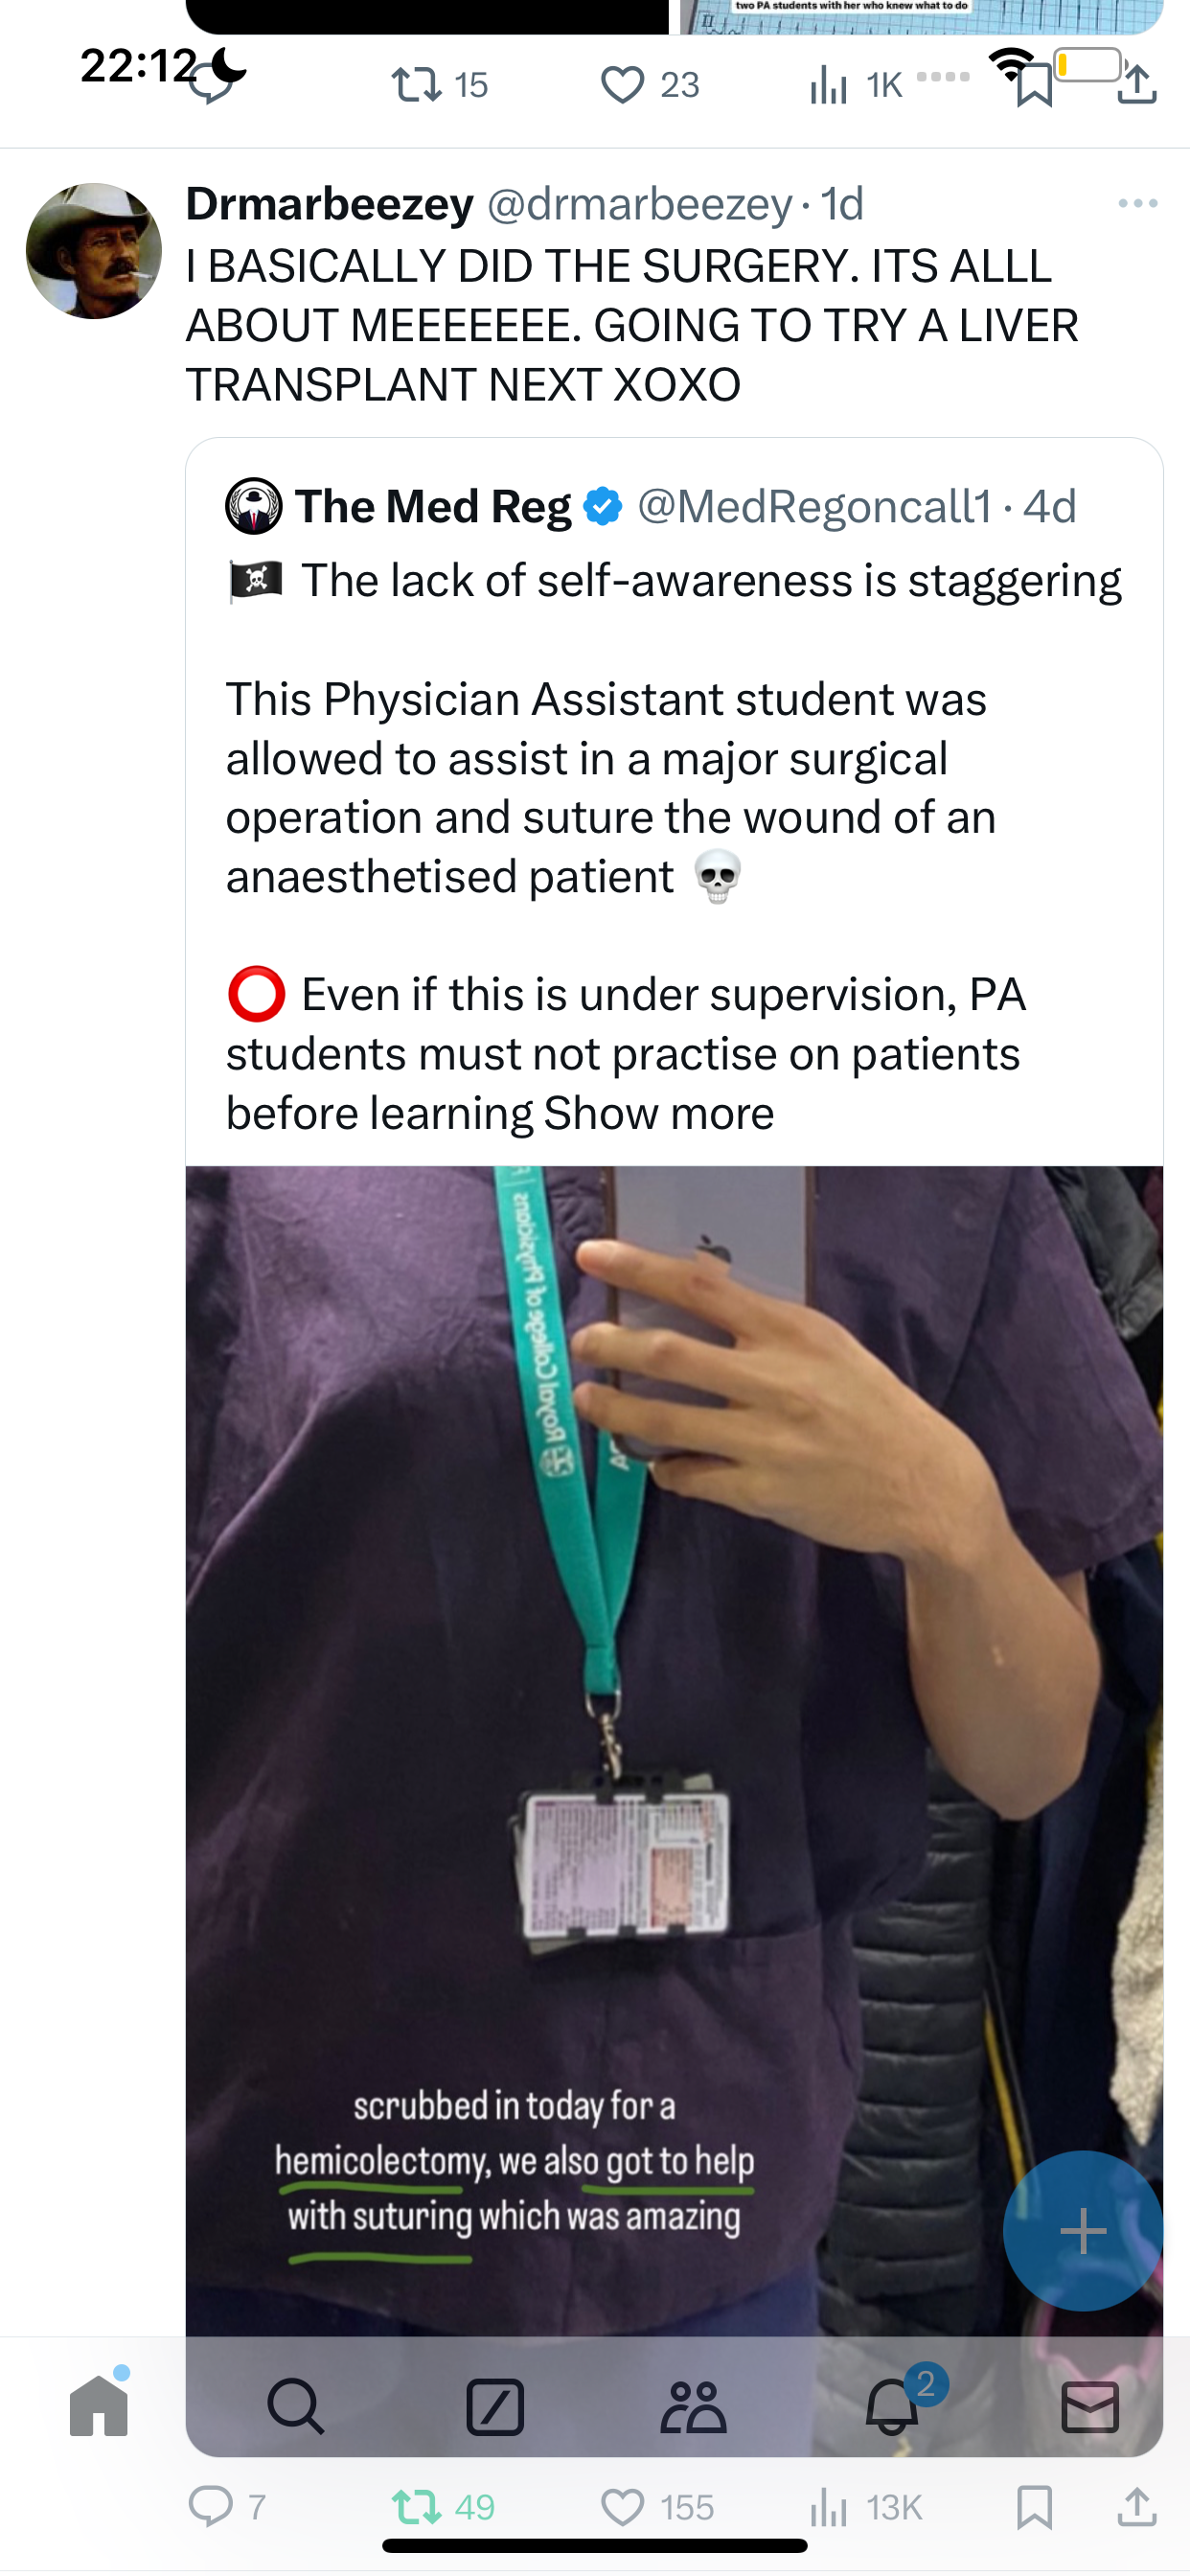The width and height of the screenshot is (1190, 2576).
Task: Bookmark the Drmarbeezey post
Action: point(1034,2507)
